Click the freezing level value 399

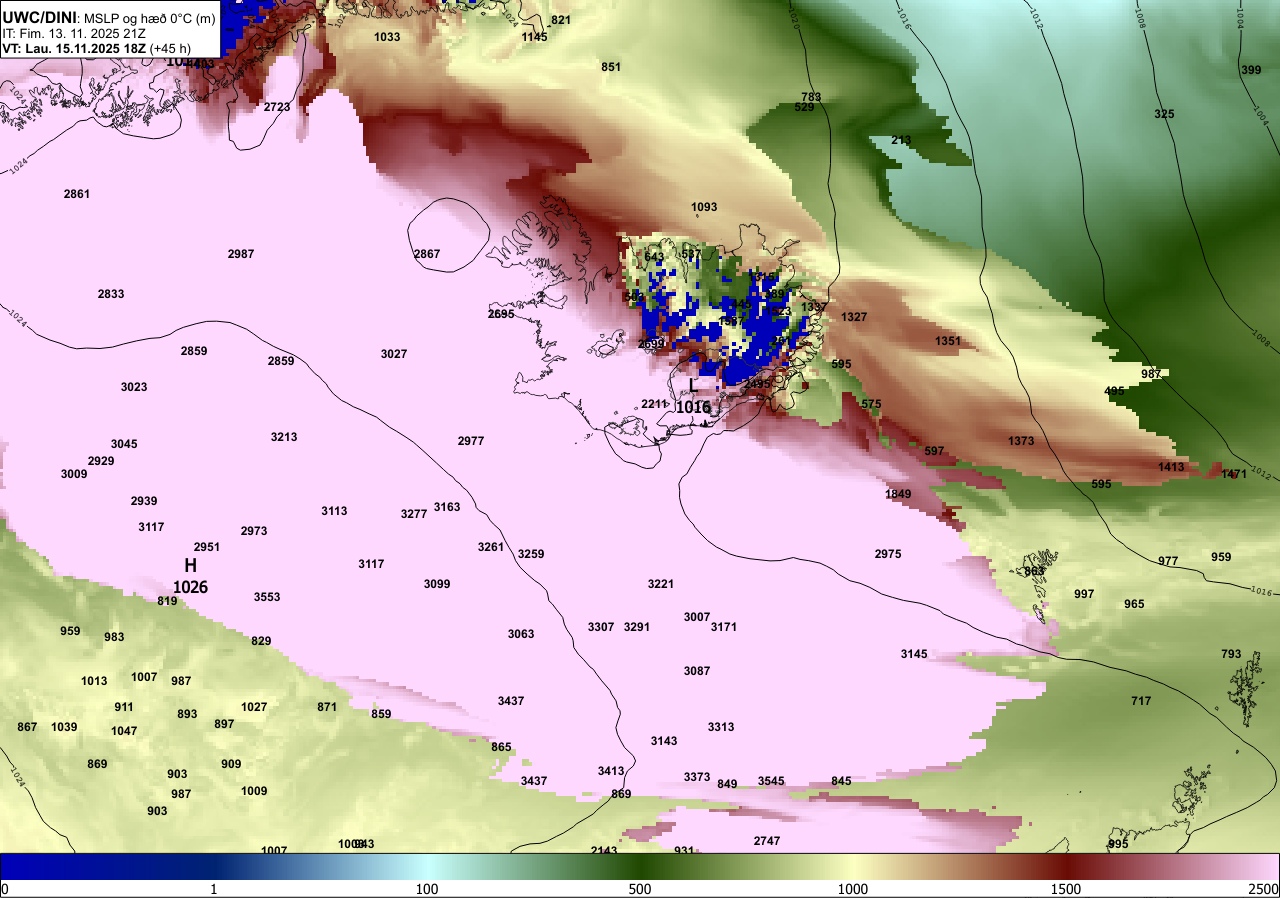coord(1251,70)
